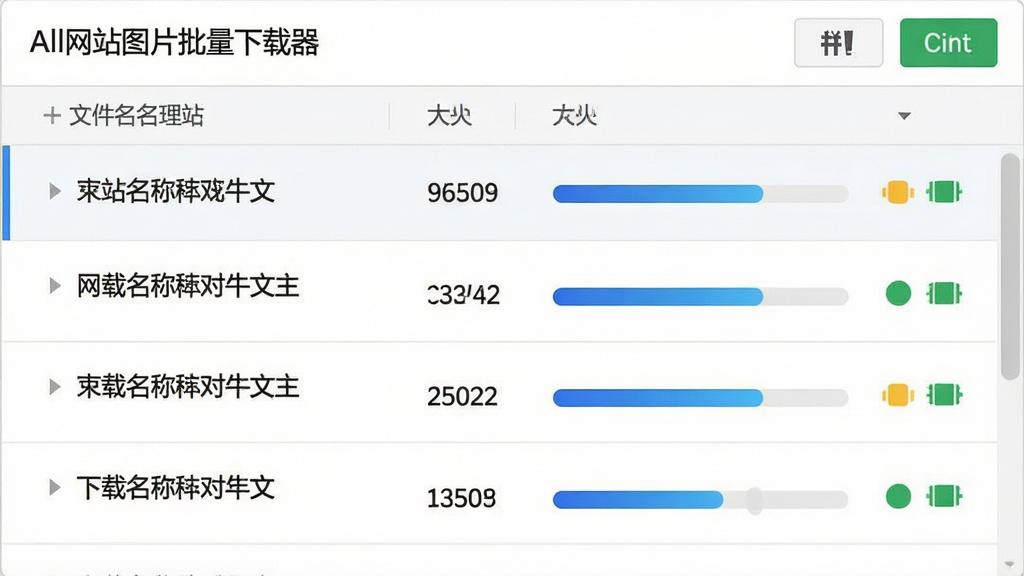Click the orange status icon in the 25022 row
The width and height of the screenshot is (1024, 576).
pos(897,394)
